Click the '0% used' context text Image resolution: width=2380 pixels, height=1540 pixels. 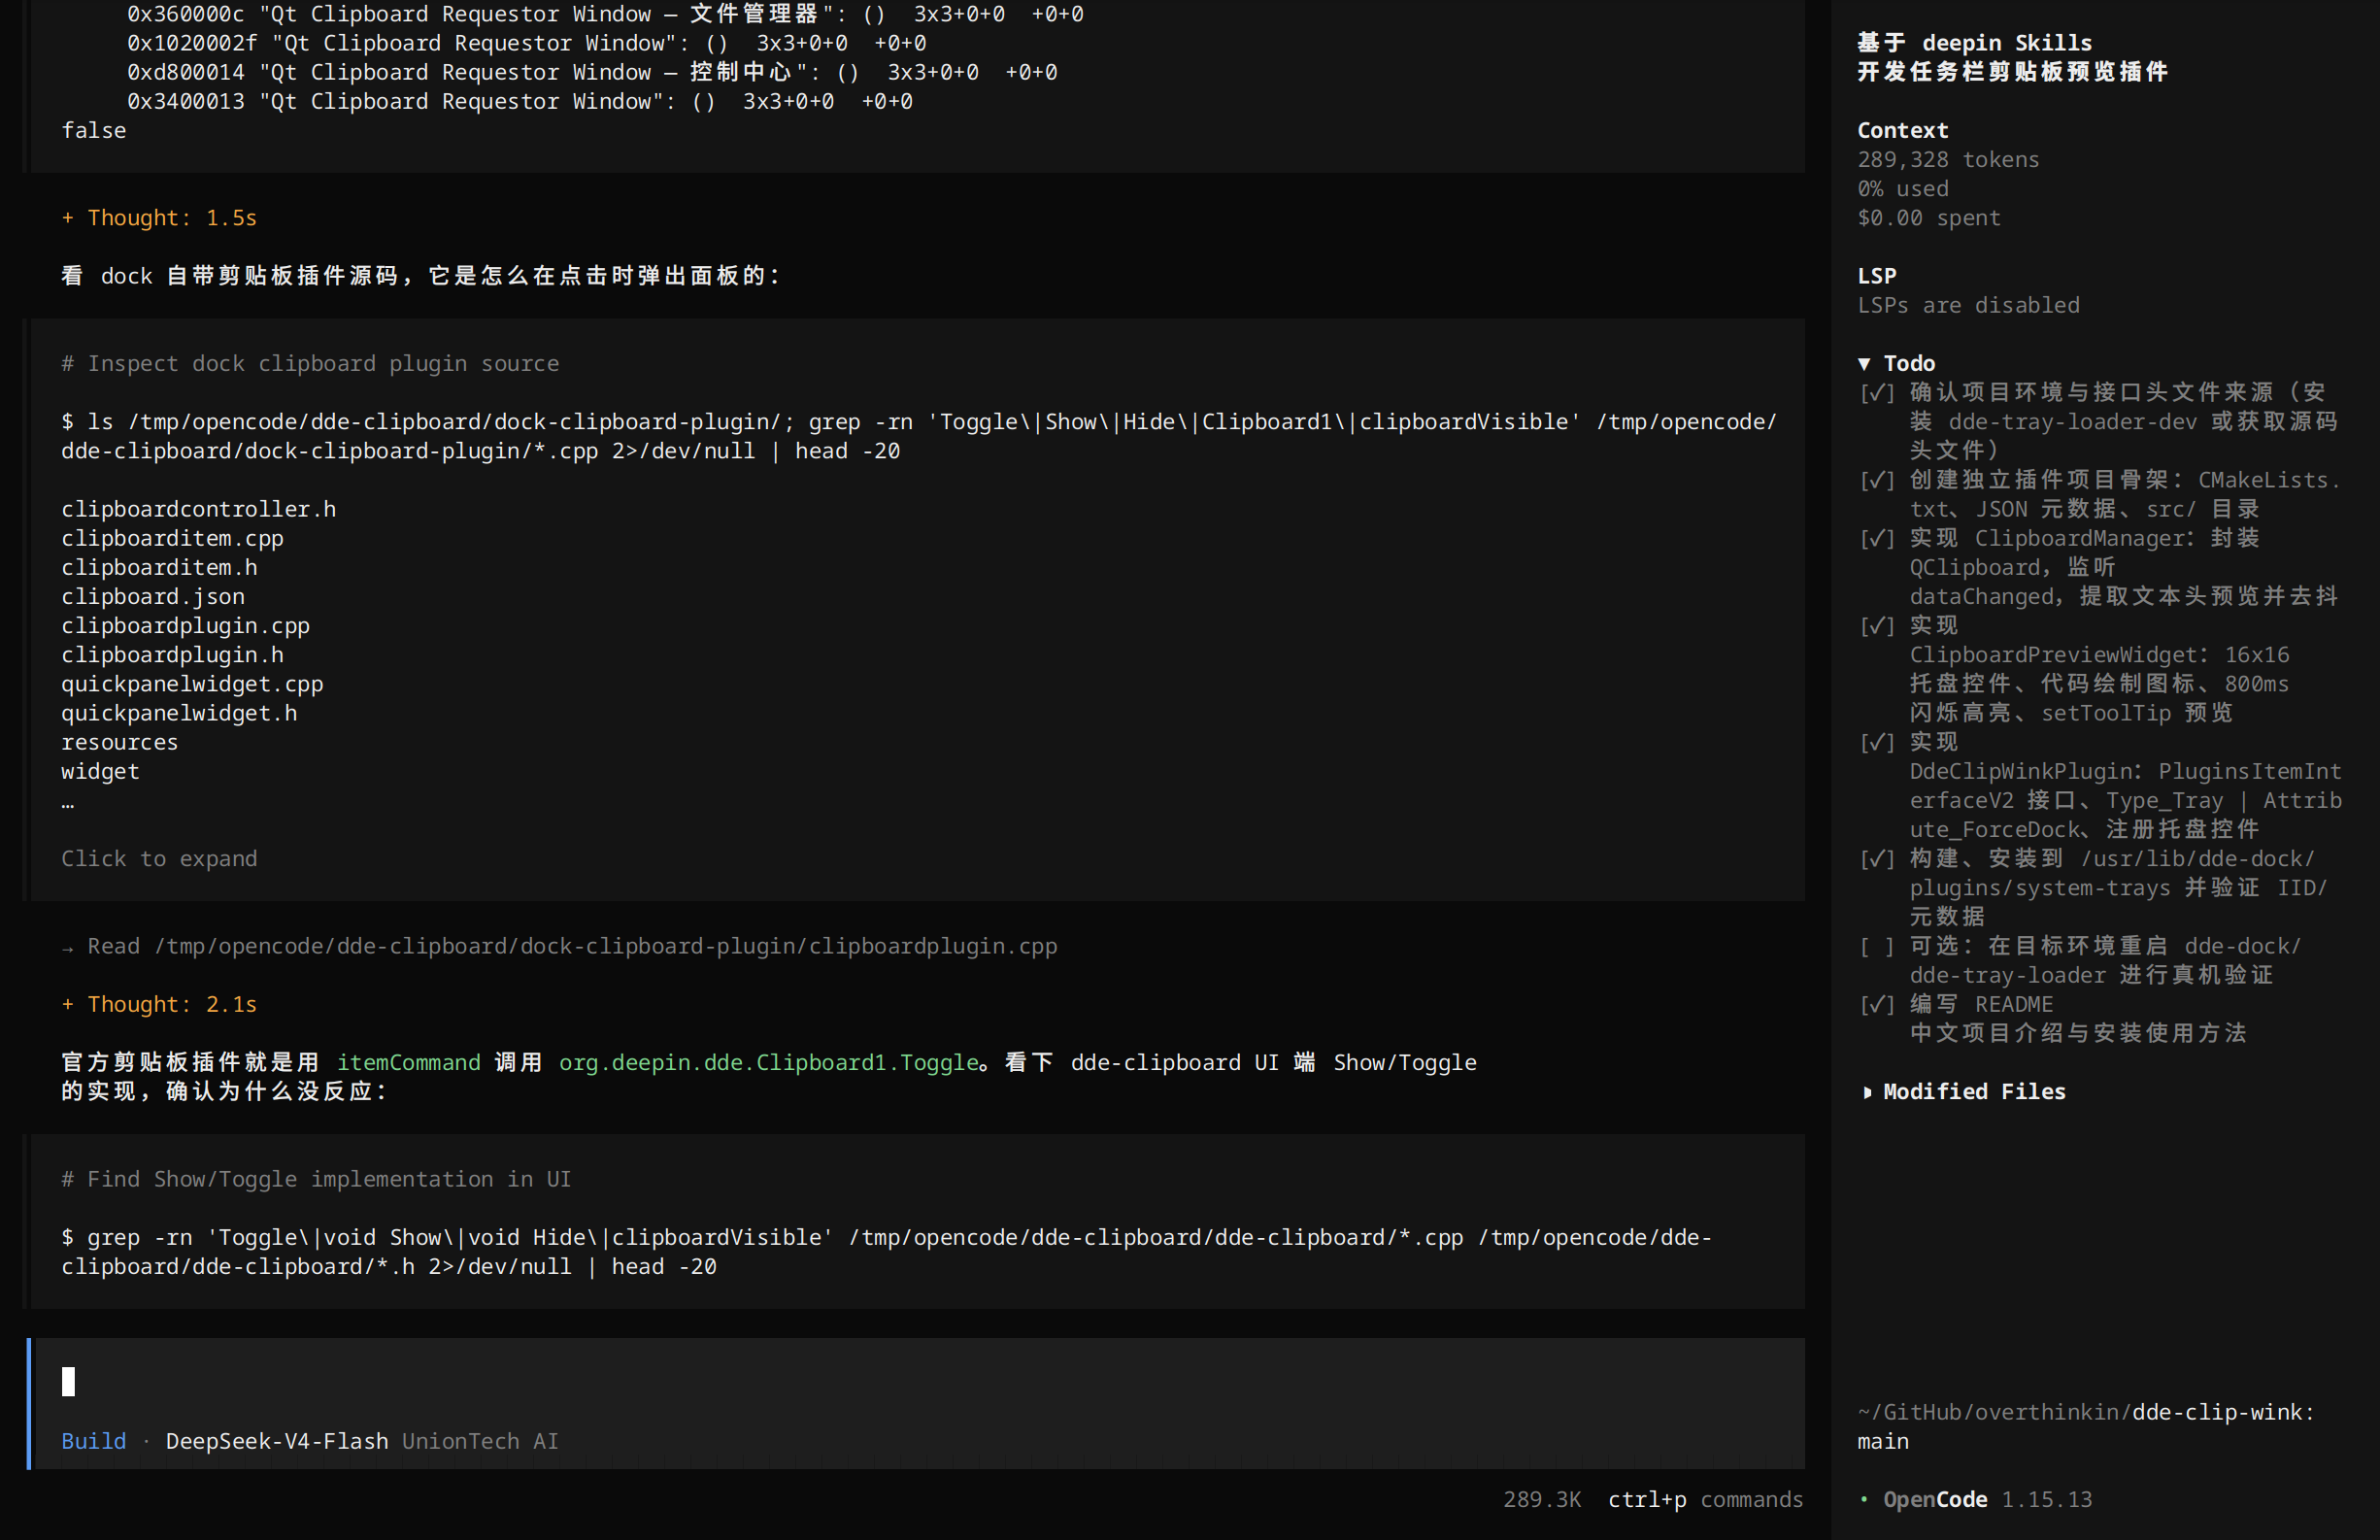coord(1902,189)
